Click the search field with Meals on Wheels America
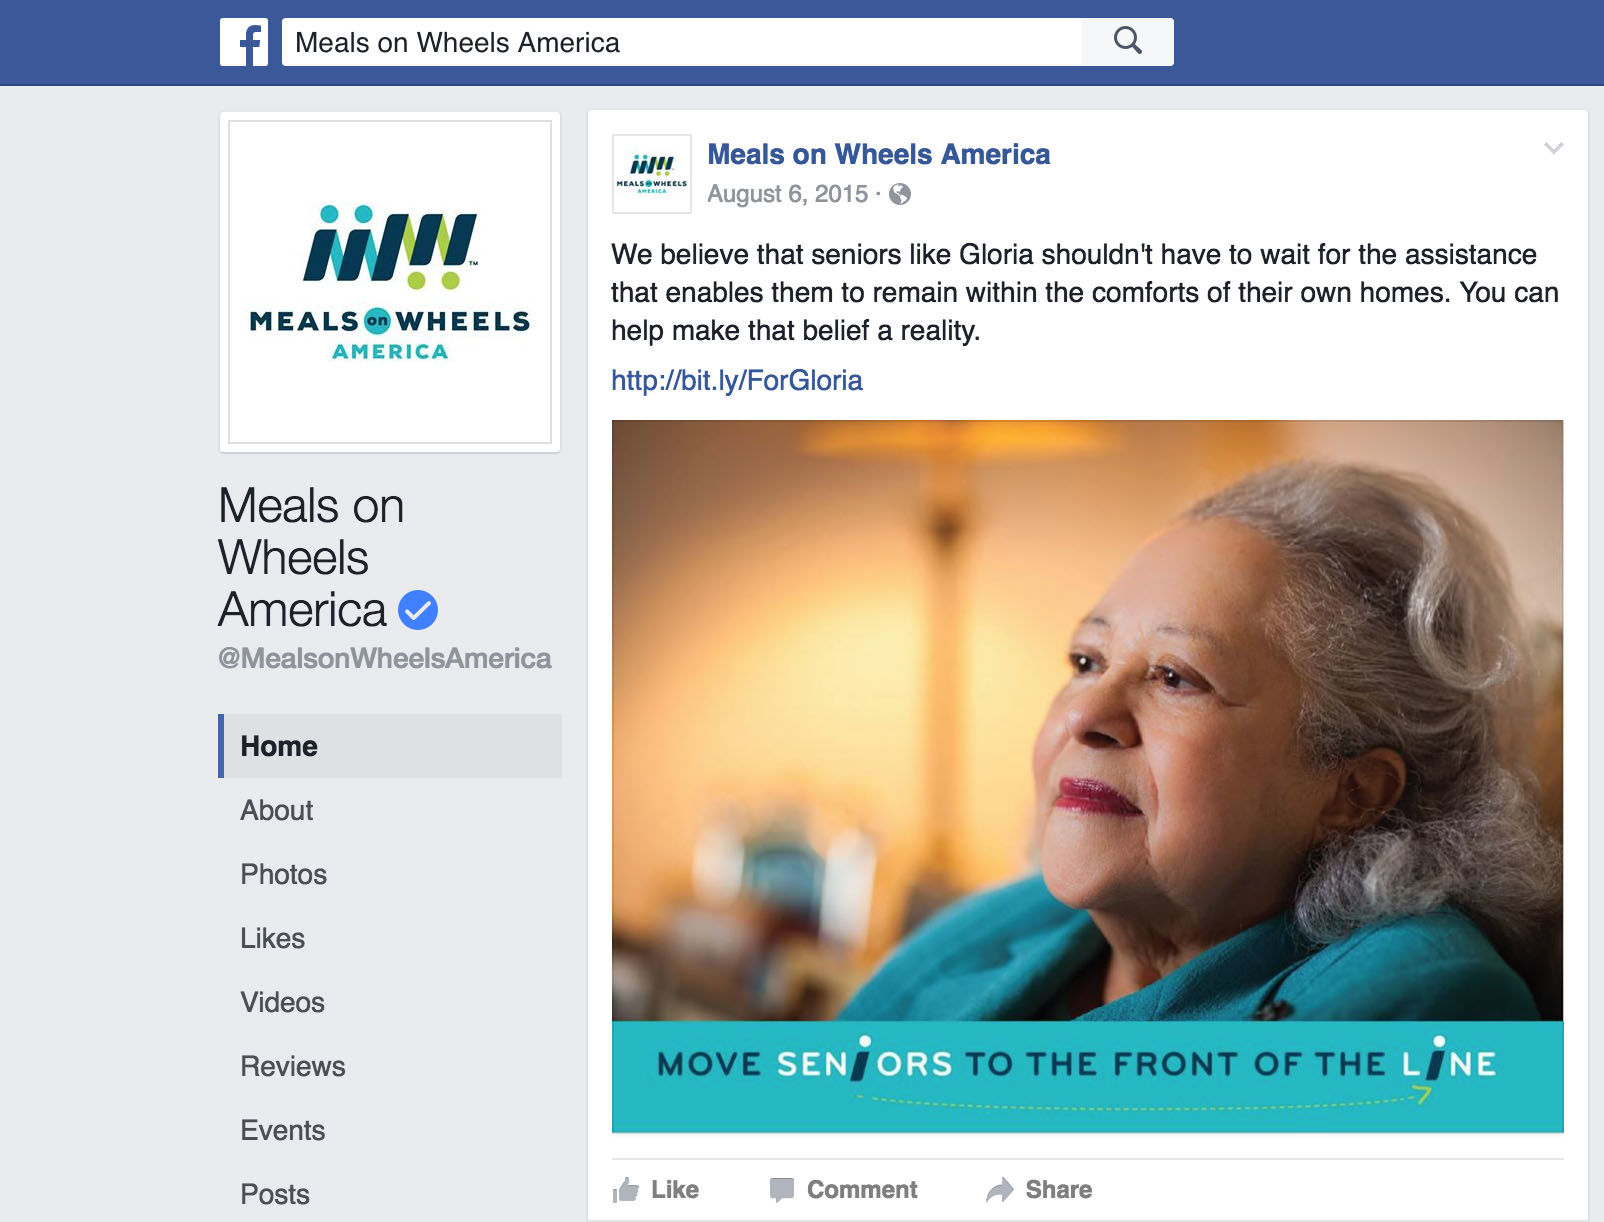 pos(682,42)
